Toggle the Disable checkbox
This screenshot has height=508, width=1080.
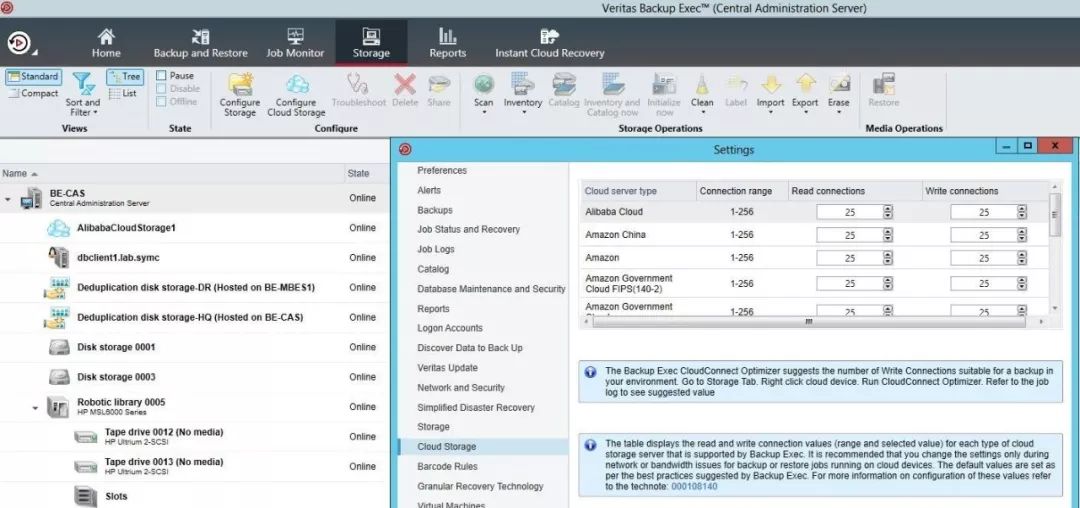click(x=161, y=89)
